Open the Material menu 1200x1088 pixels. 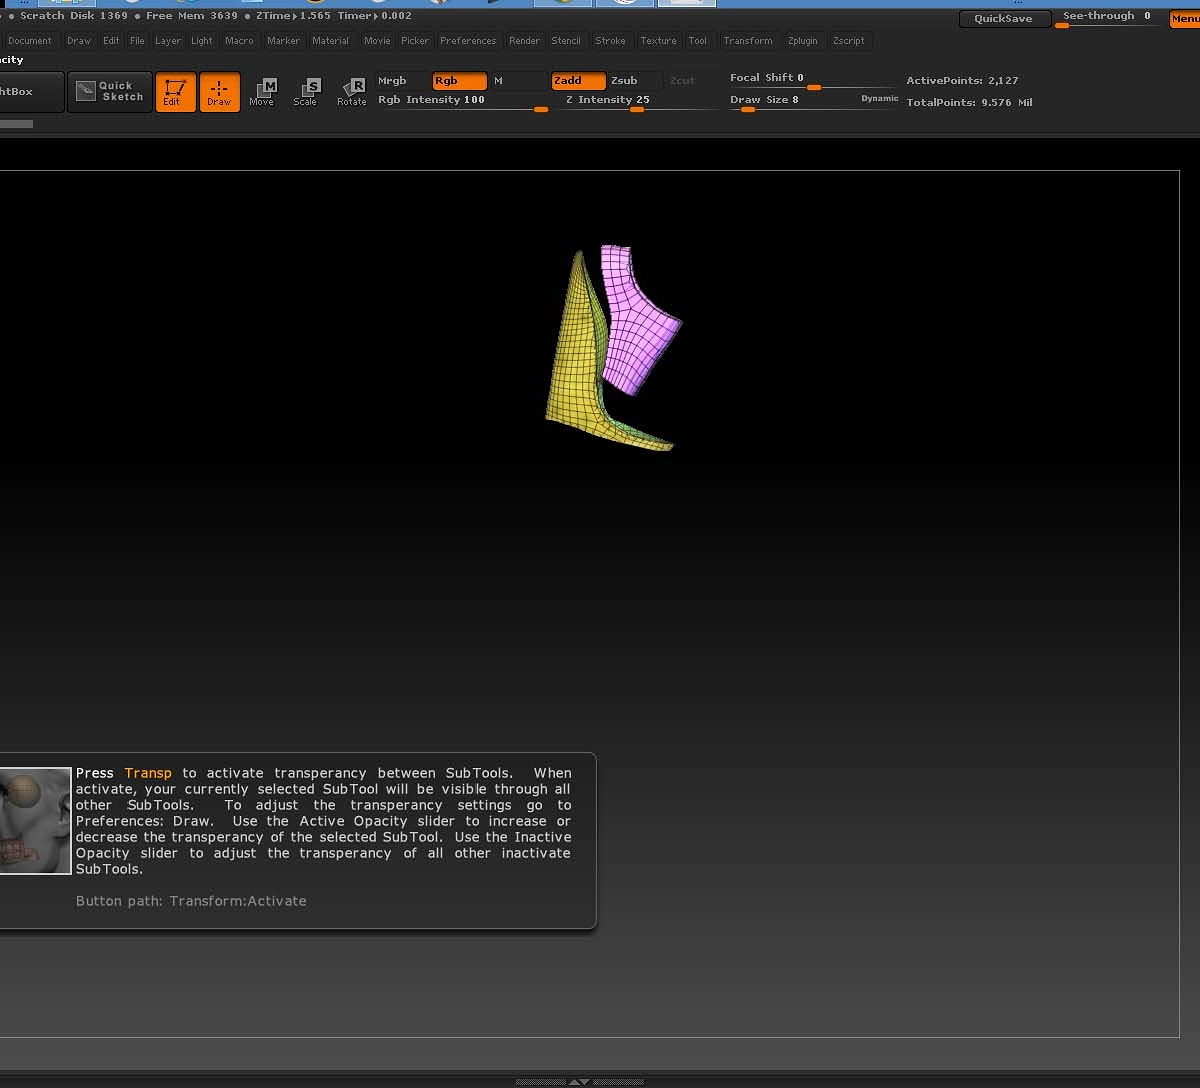(x=330, y=41)
